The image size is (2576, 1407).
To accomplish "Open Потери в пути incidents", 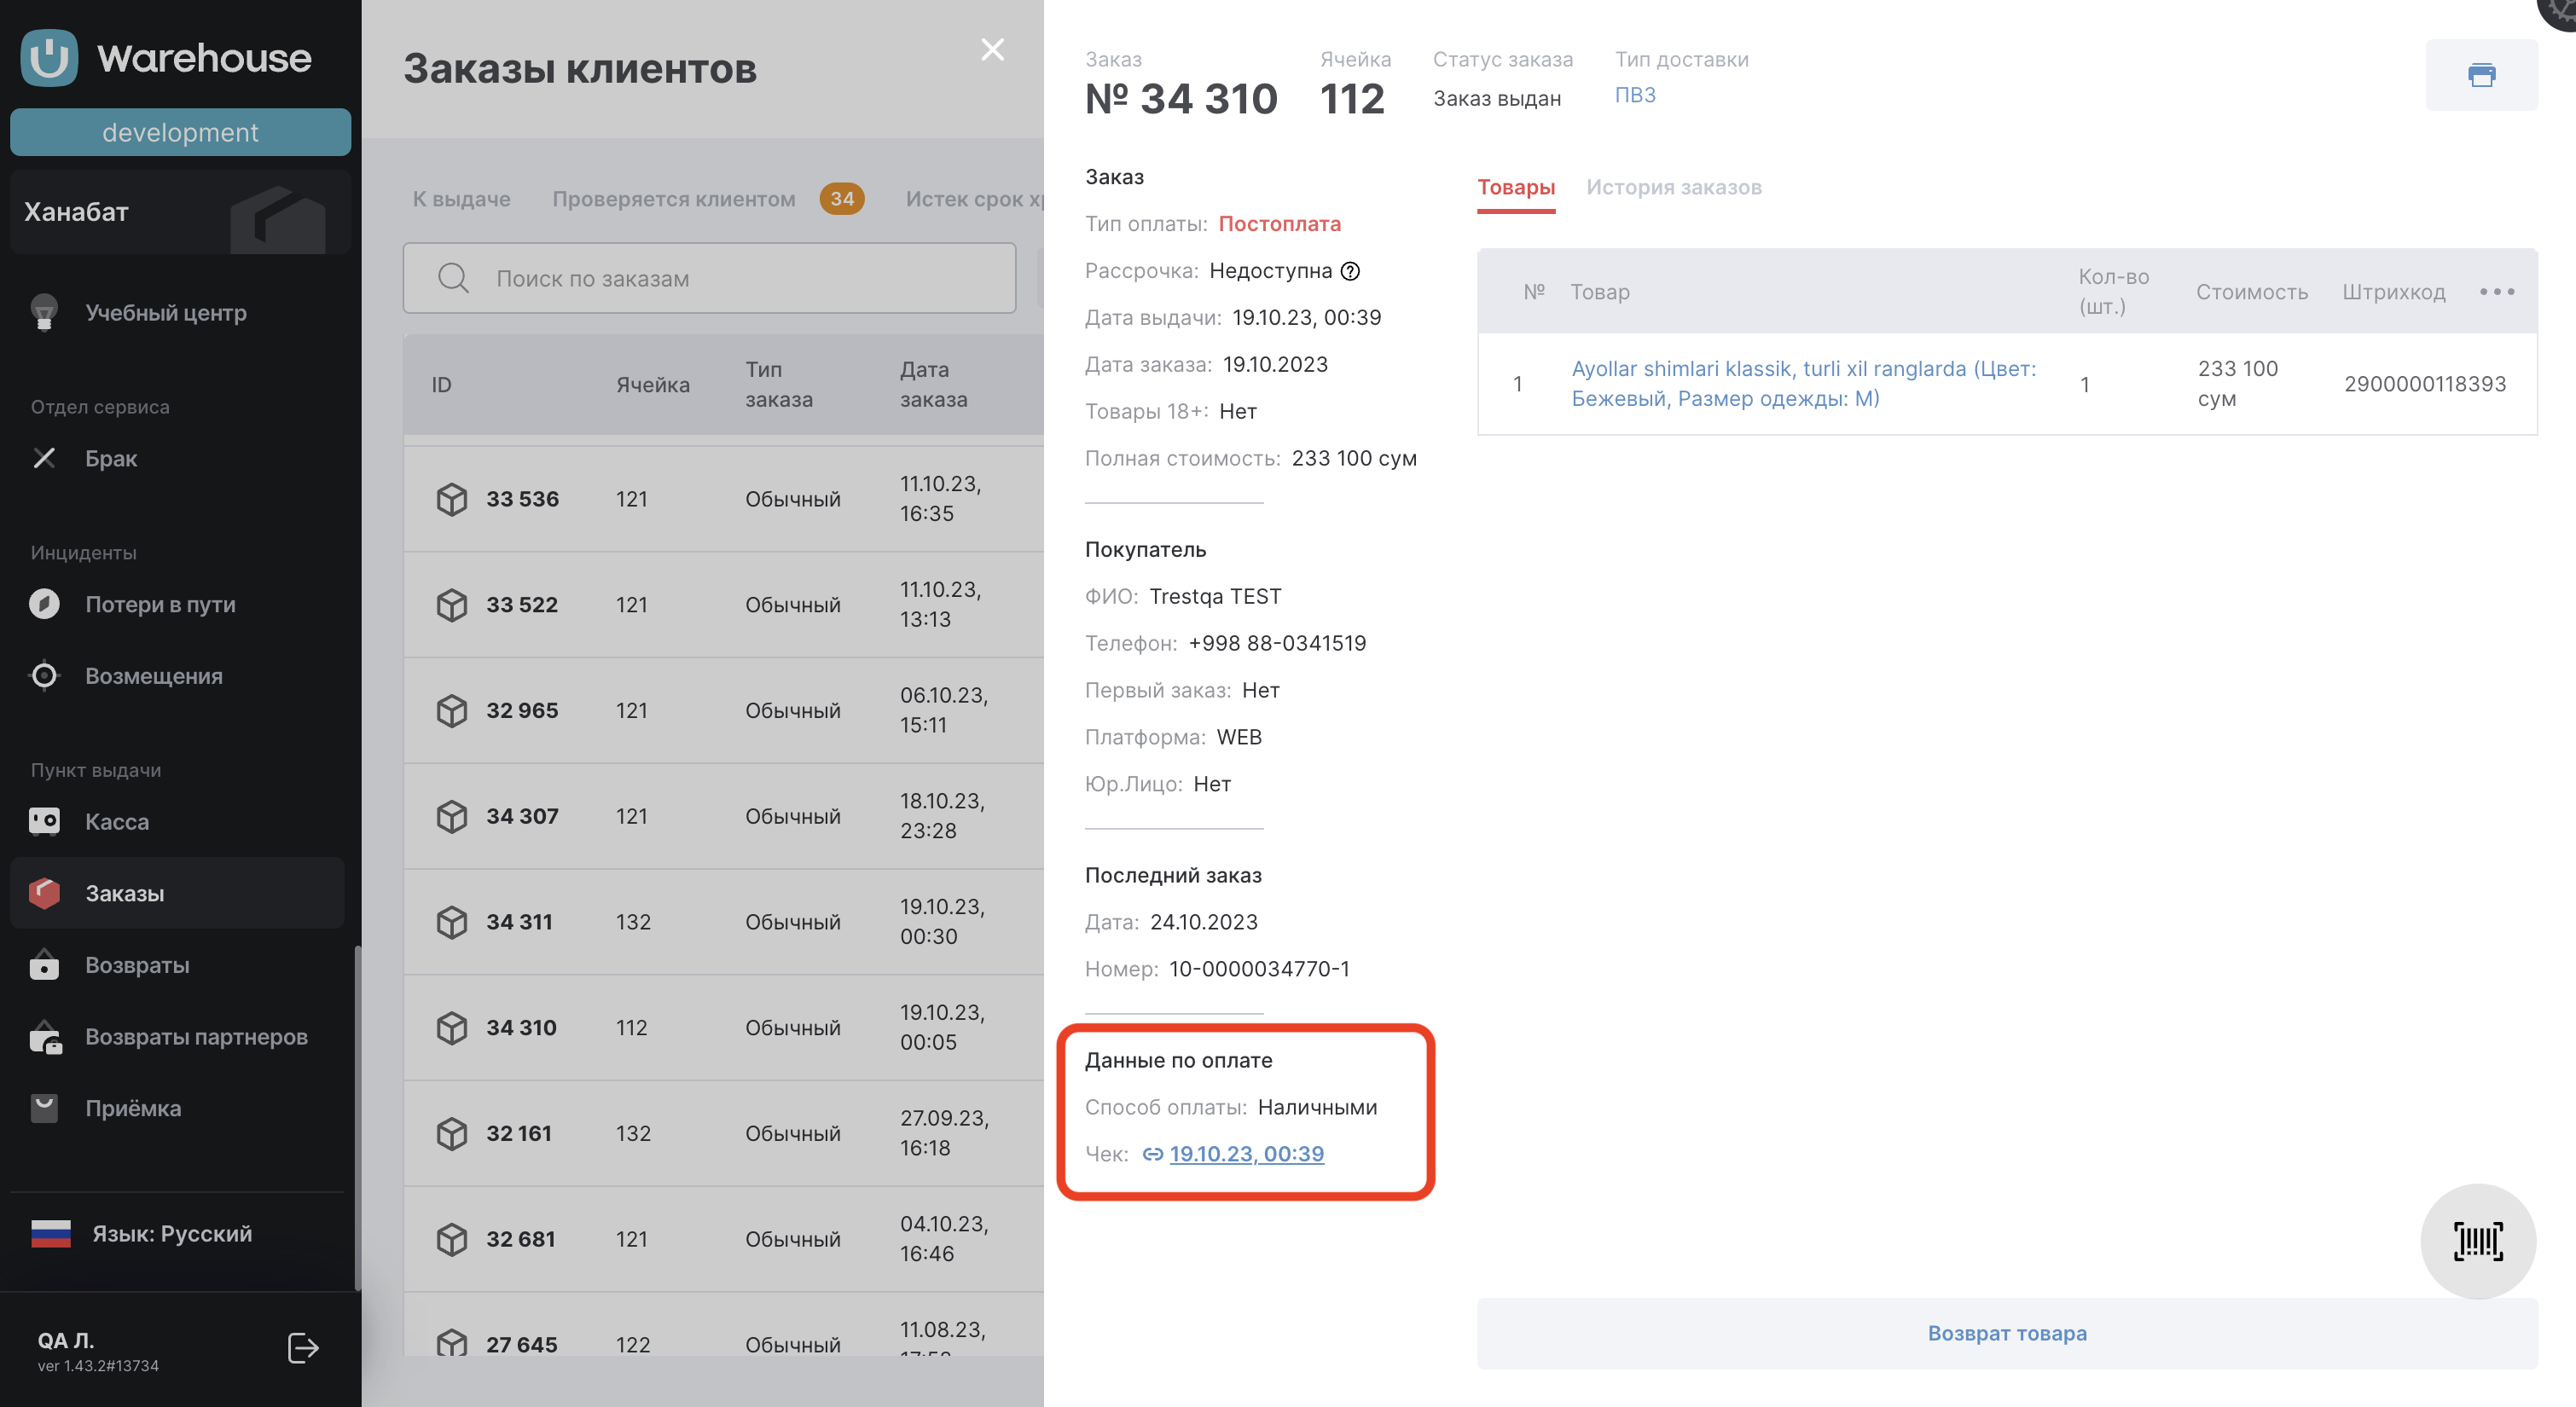I will (x=160, y=604).
